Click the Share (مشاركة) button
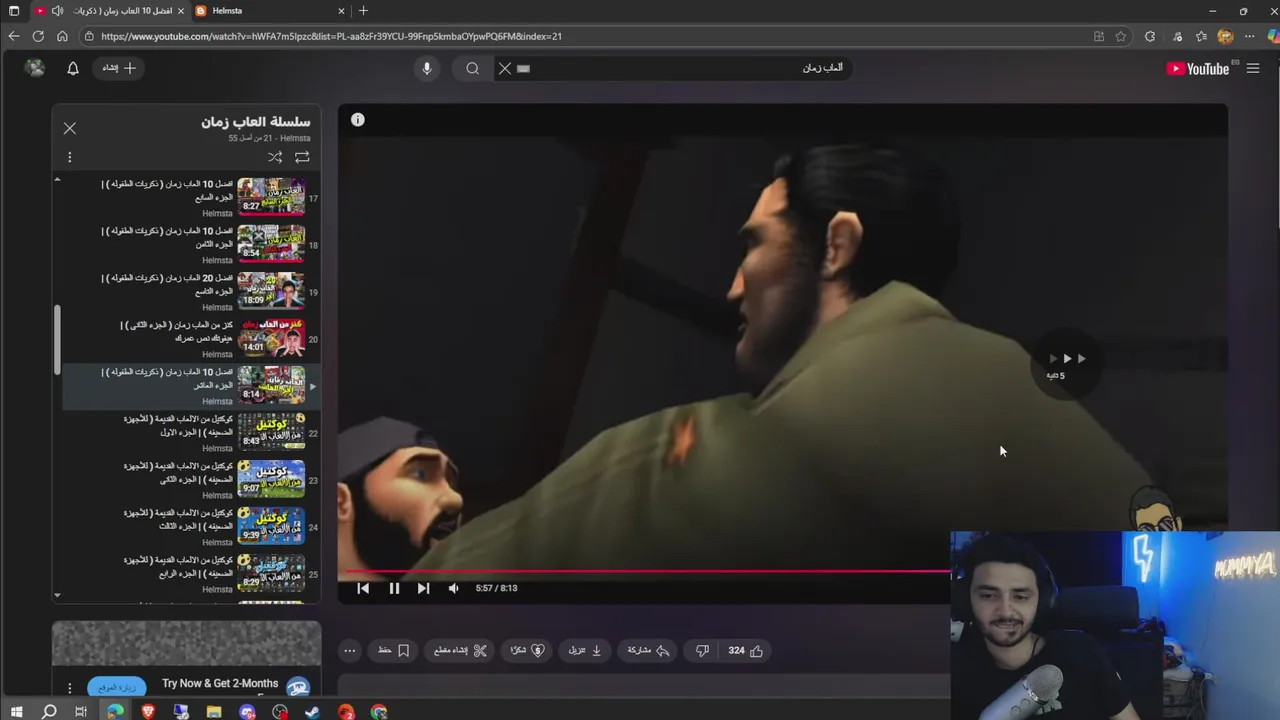 point(648,650)
